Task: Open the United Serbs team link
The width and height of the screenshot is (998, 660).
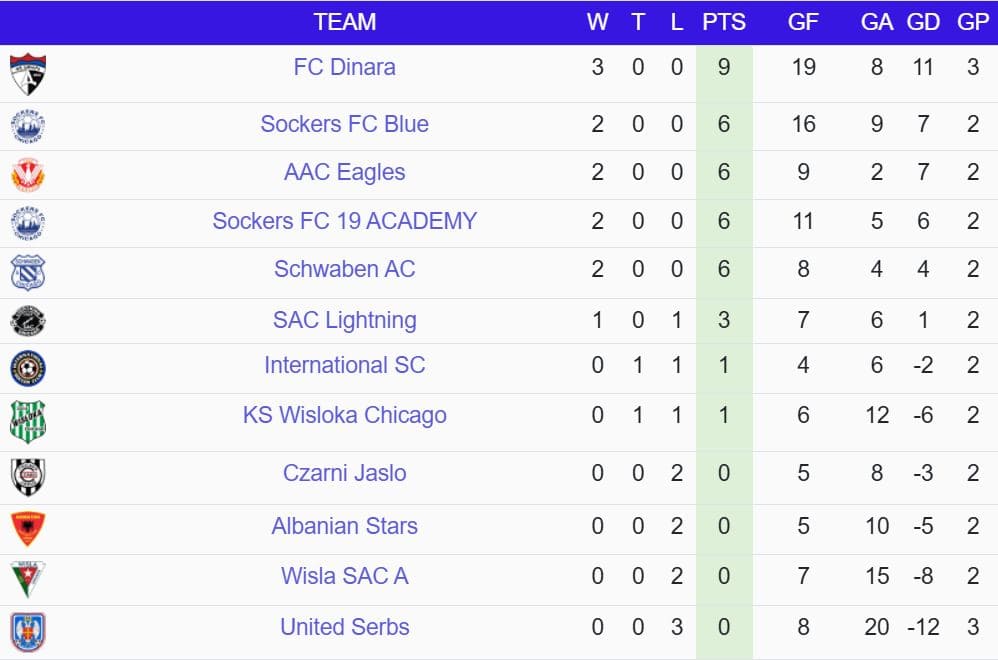Action: pos(344,627)
